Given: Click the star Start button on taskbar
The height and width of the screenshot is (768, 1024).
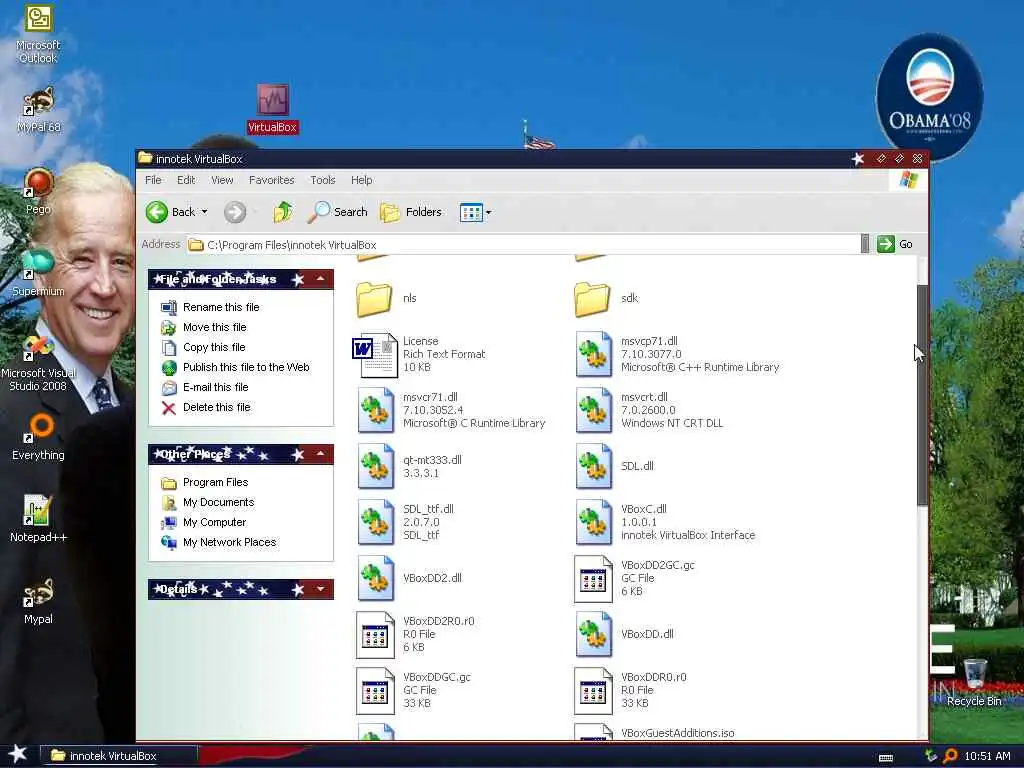Looking at the screenshot, I should [x=18, y=754].
